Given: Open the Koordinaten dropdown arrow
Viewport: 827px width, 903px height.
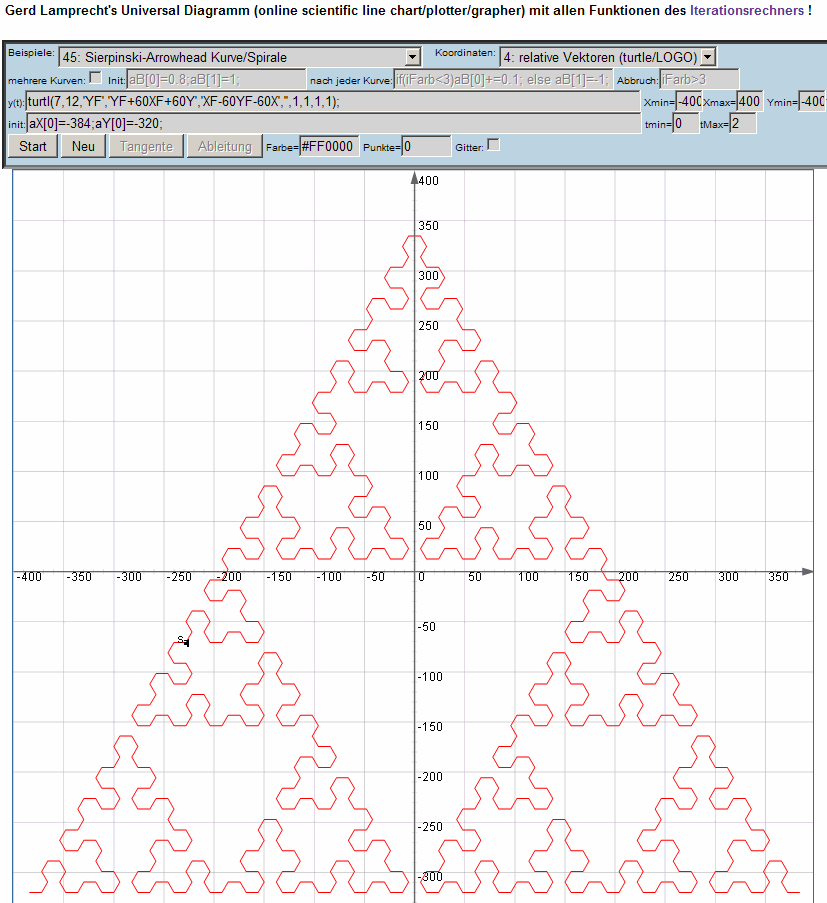Looking at the screenshot, I should (x=708, y=57).
